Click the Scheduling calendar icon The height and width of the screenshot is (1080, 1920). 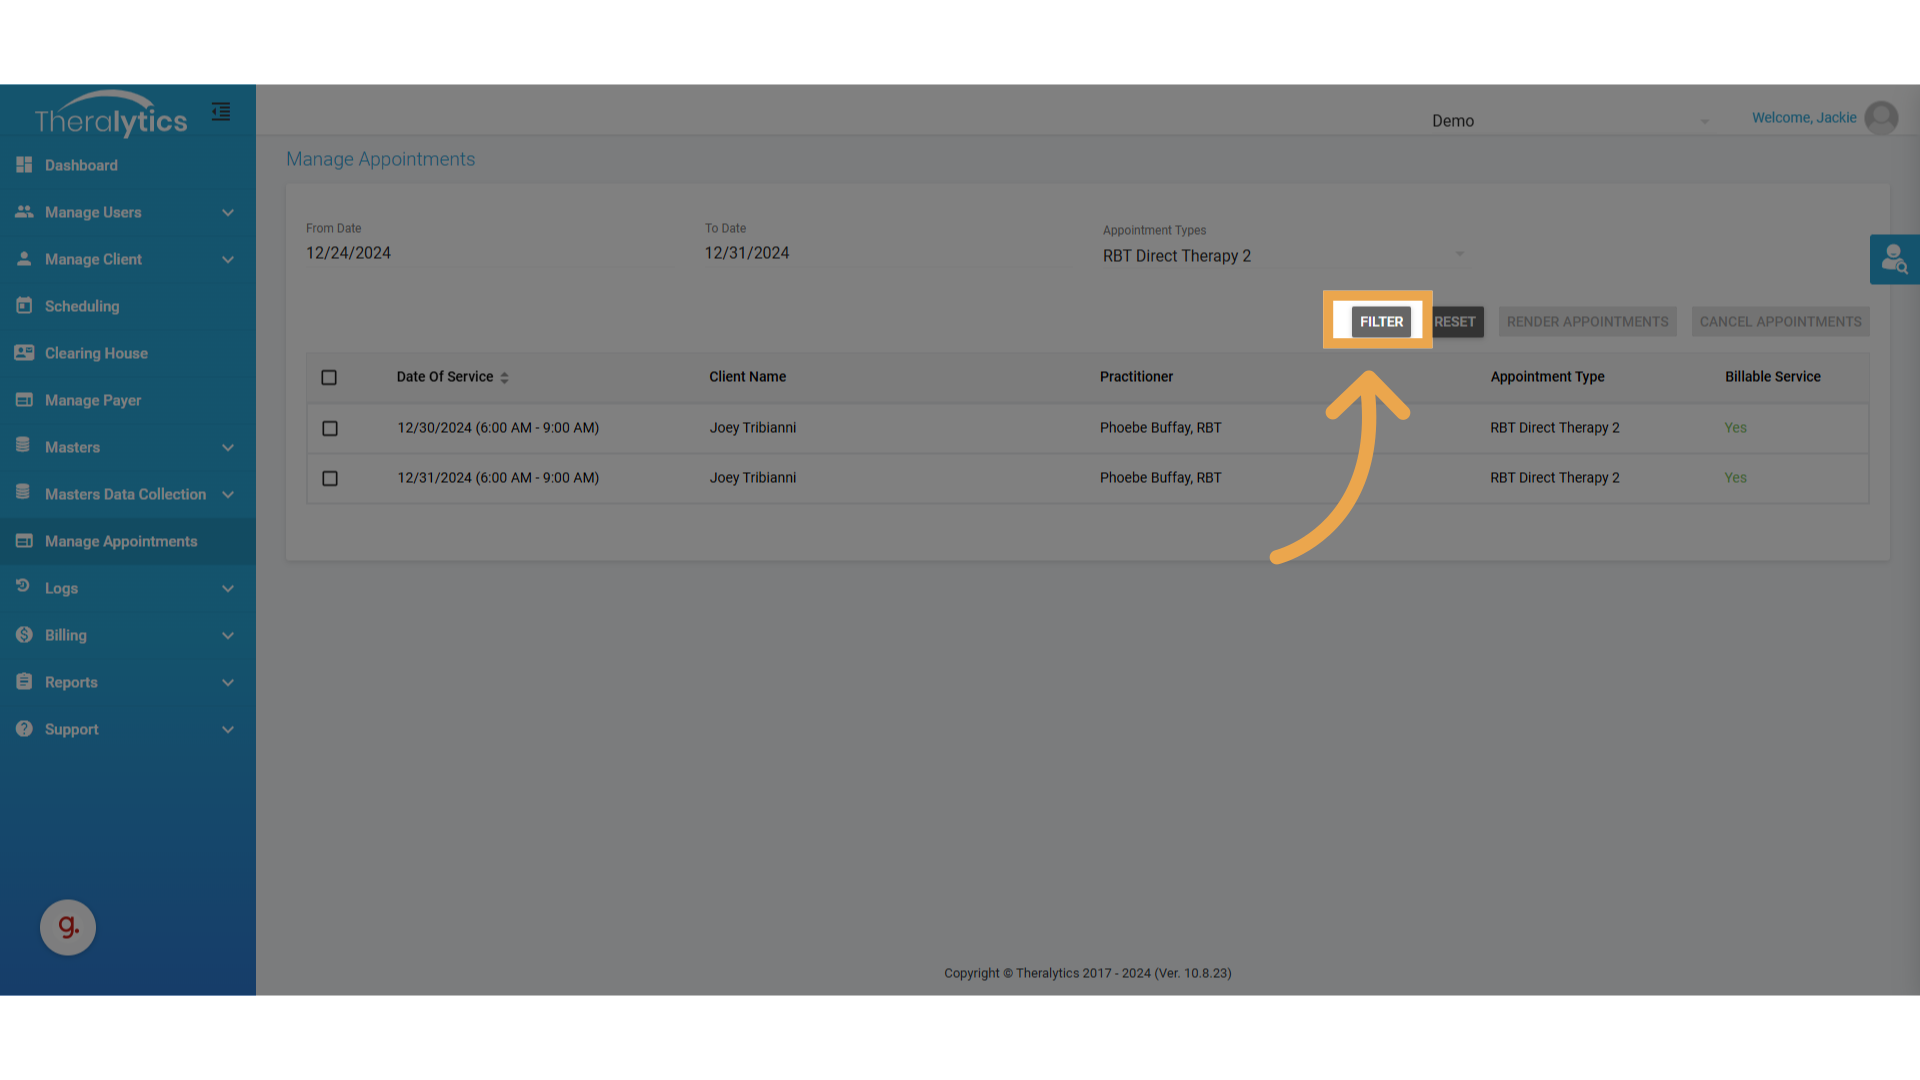(24, 306)
